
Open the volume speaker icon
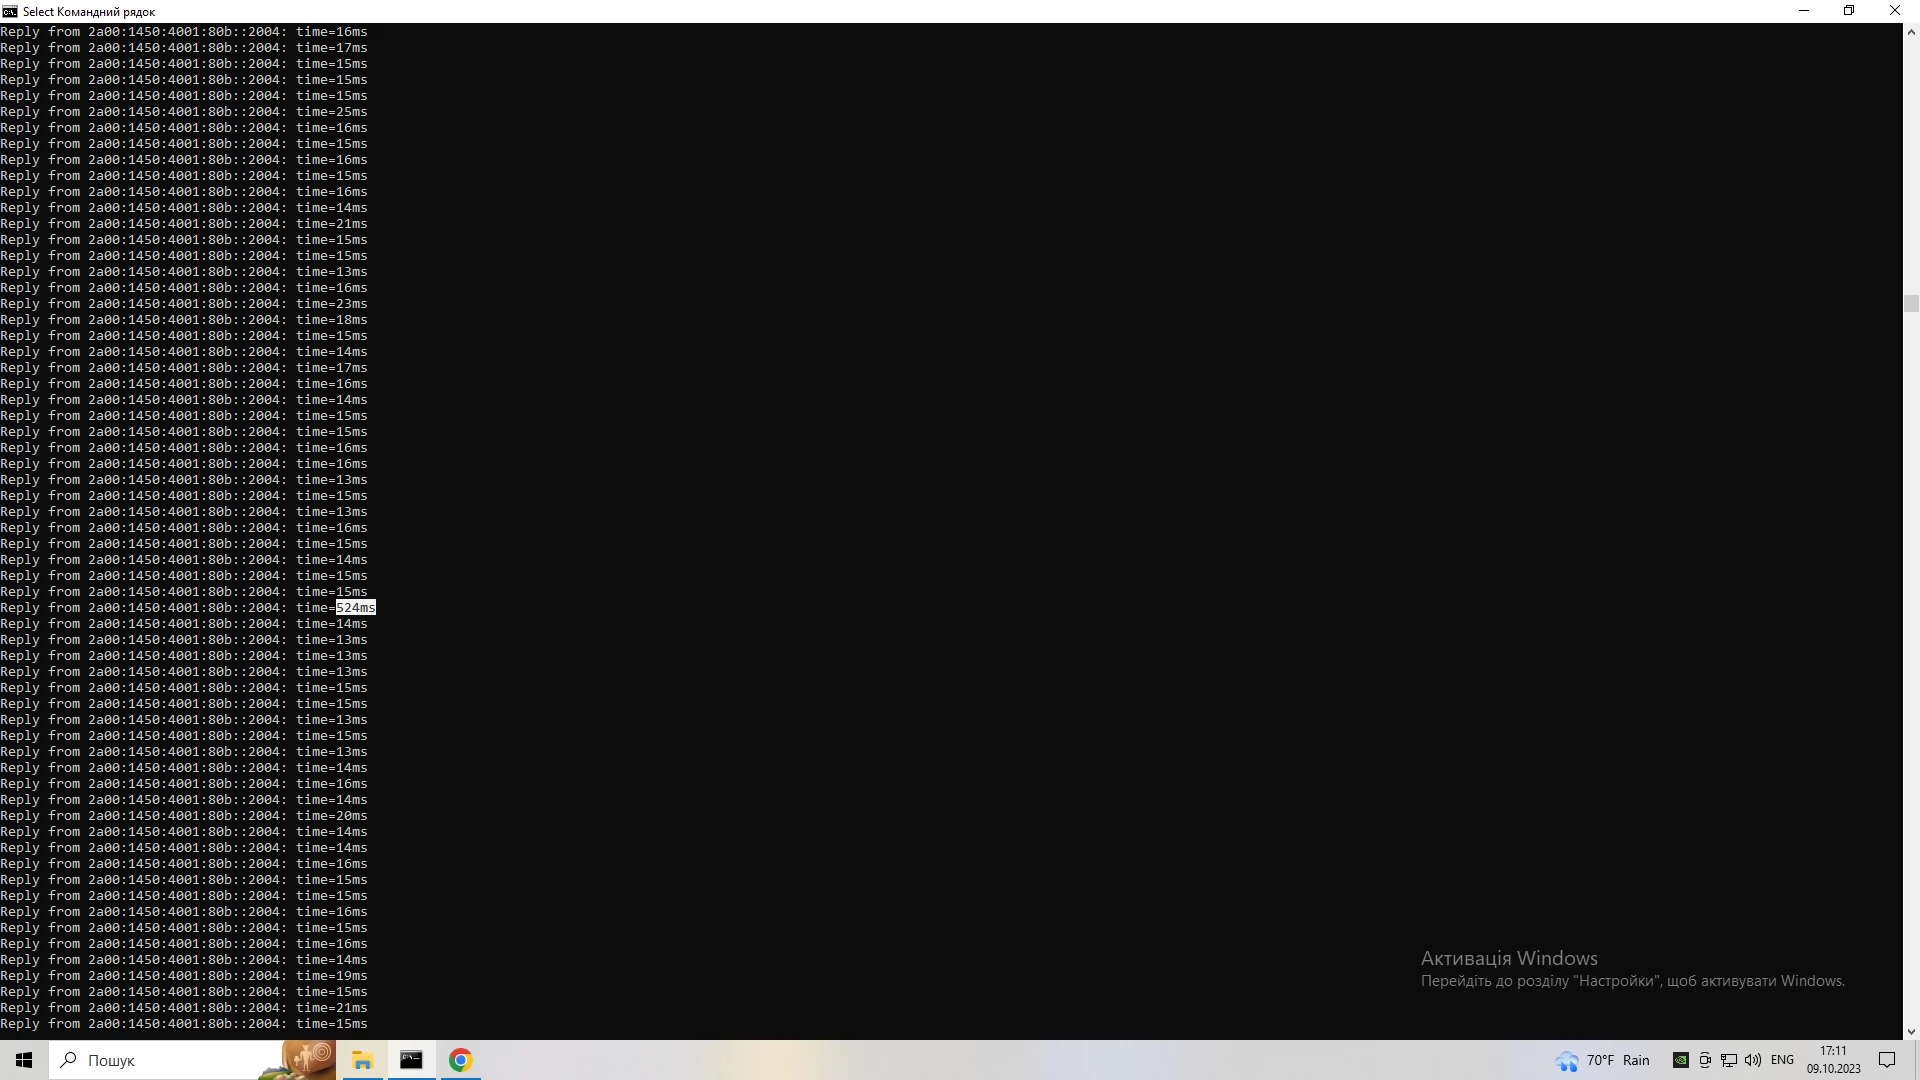[1753, 1060]
